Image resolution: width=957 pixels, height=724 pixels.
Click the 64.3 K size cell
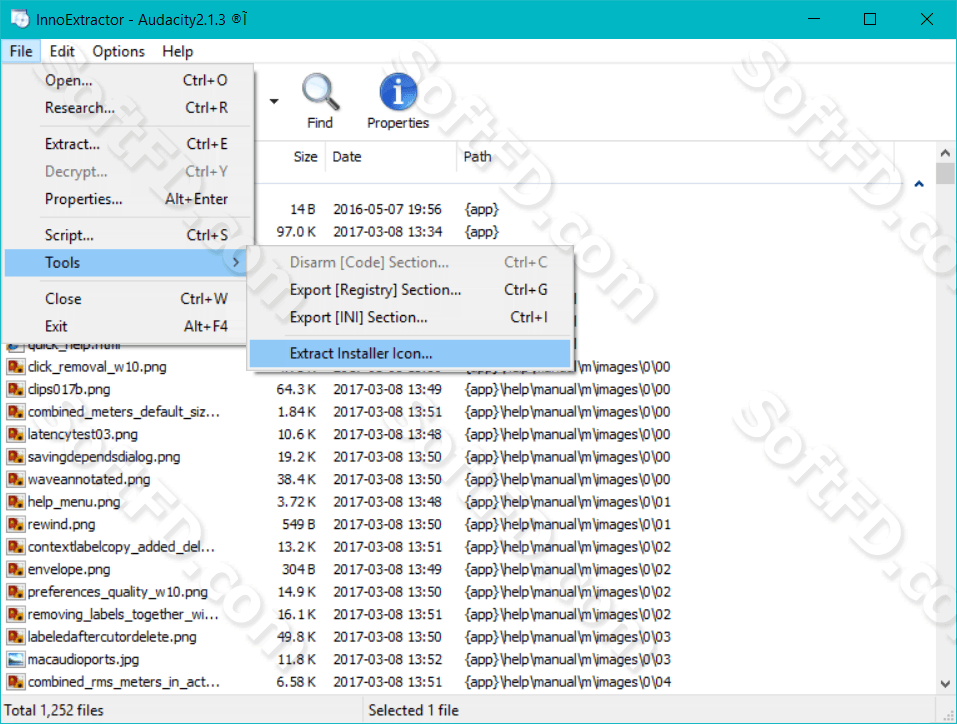296,389
